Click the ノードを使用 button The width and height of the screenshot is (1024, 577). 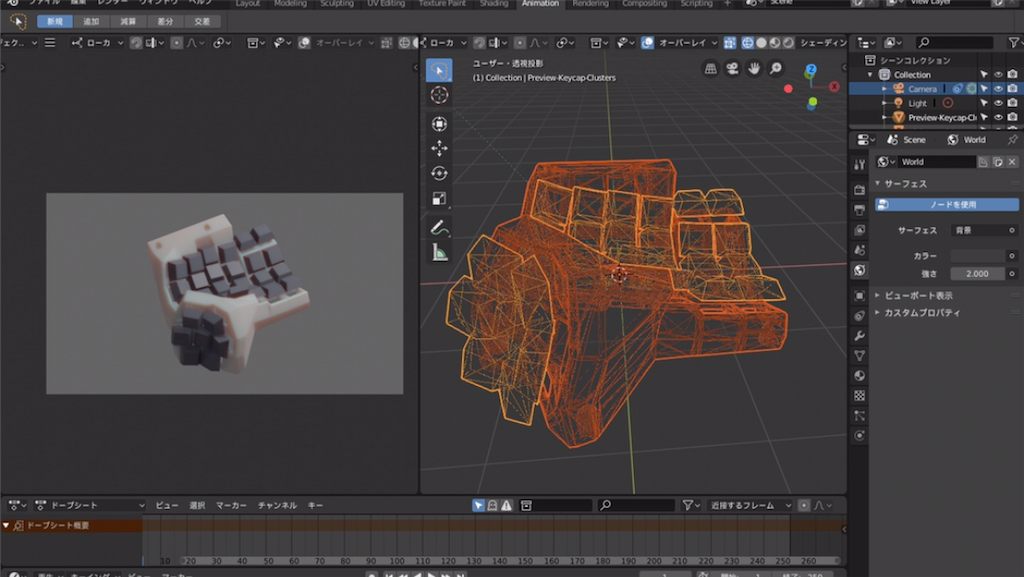(x=947, y=205)
